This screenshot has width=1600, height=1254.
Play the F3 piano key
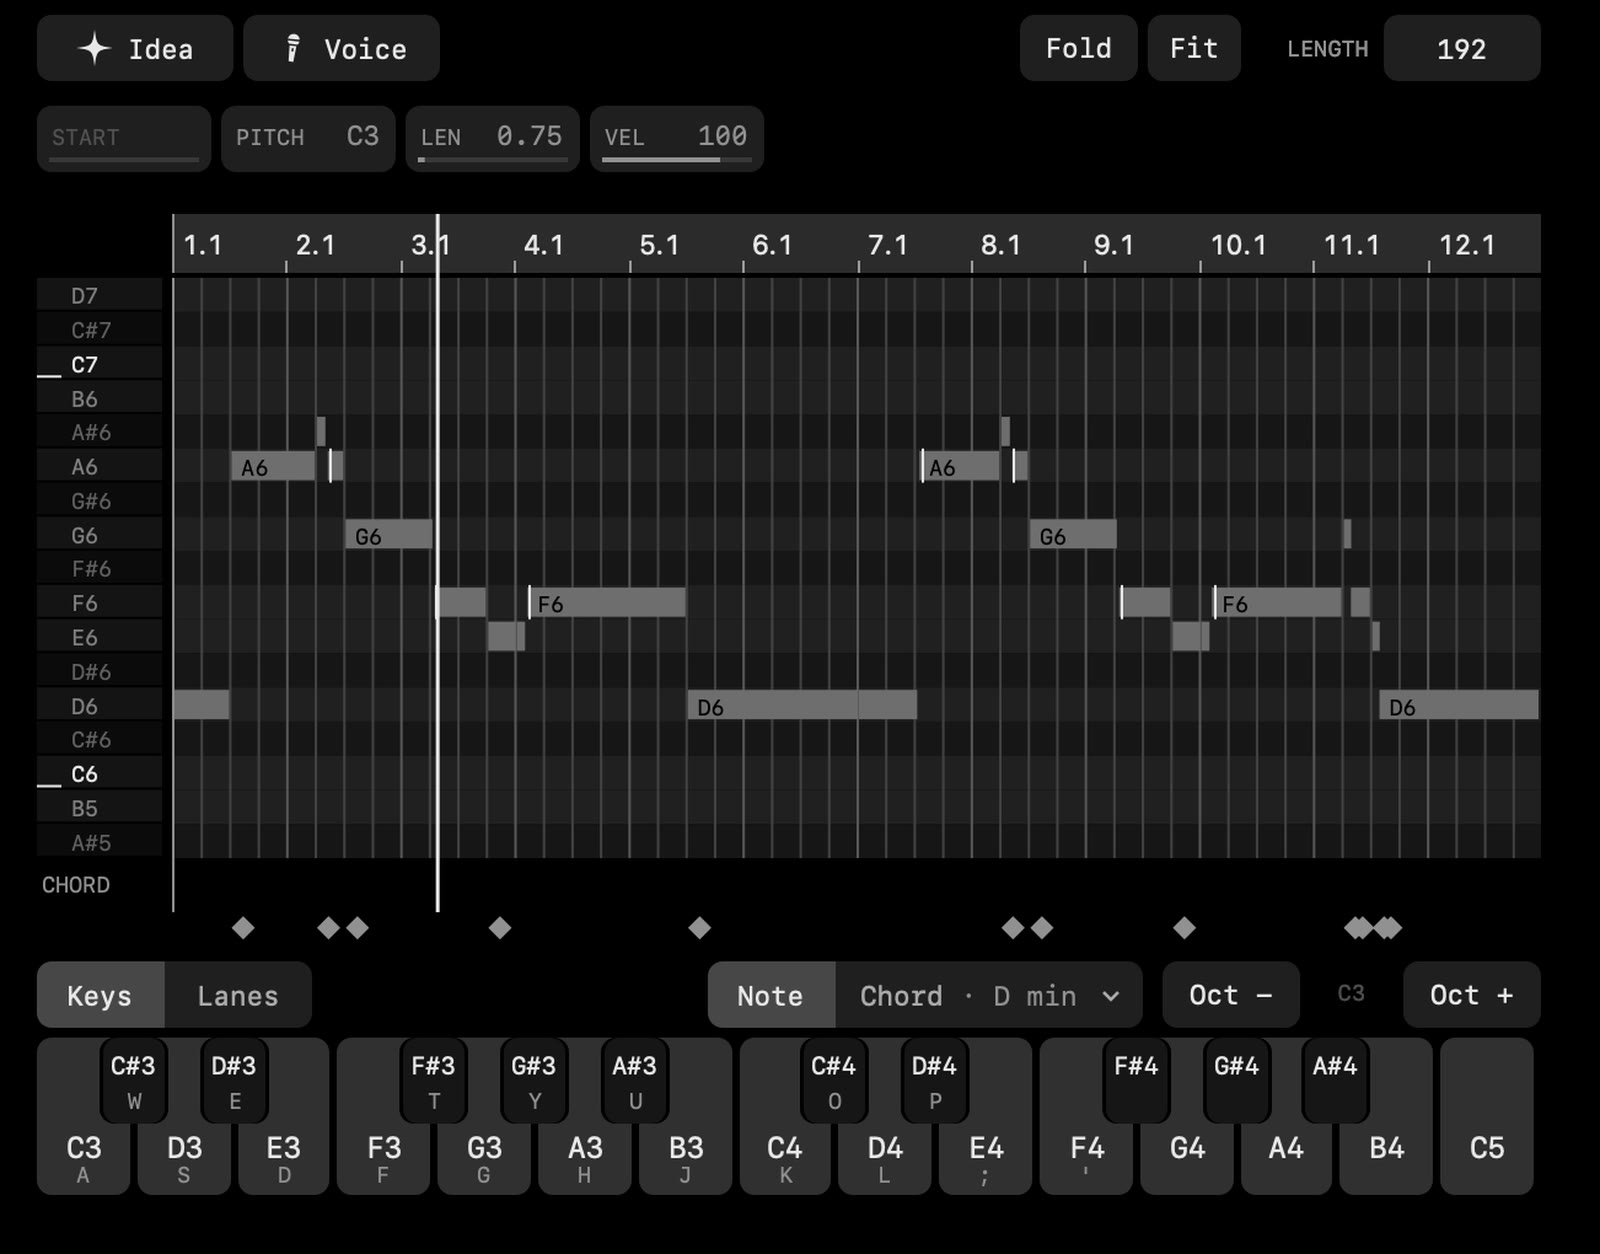(384, 1158)
